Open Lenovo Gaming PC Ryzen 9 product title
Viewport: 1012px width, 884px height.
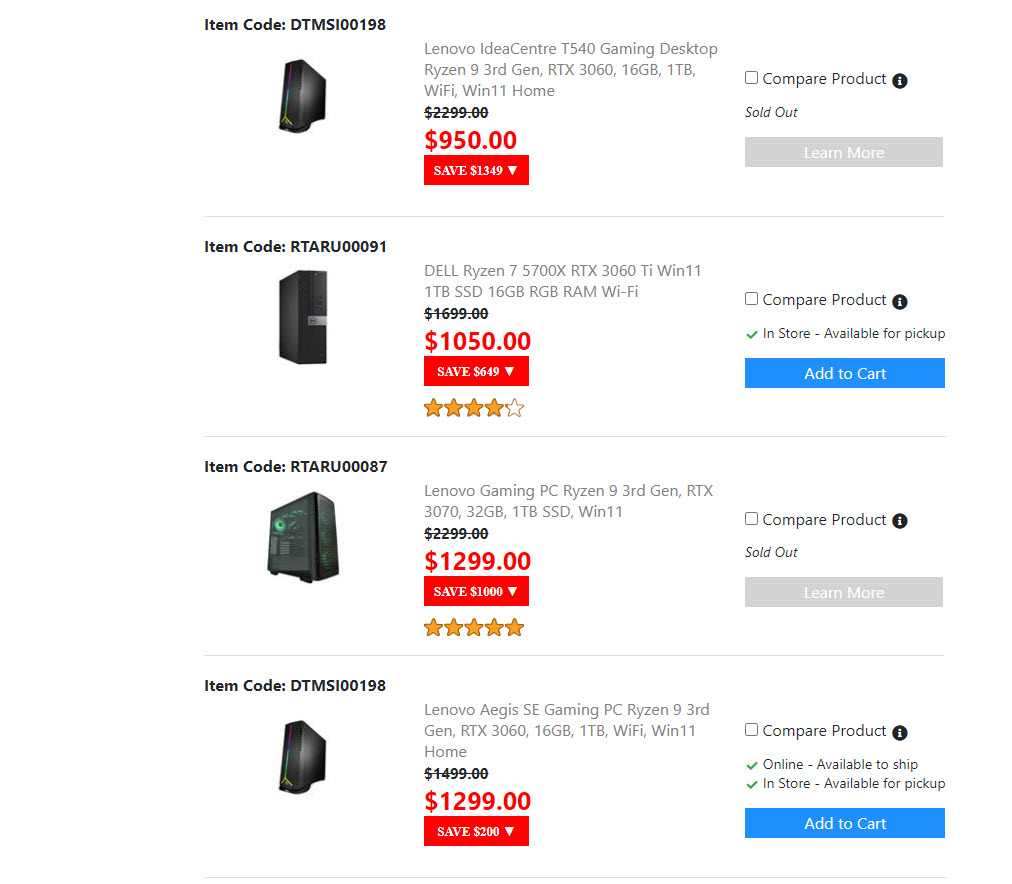[x=568, y=501]
